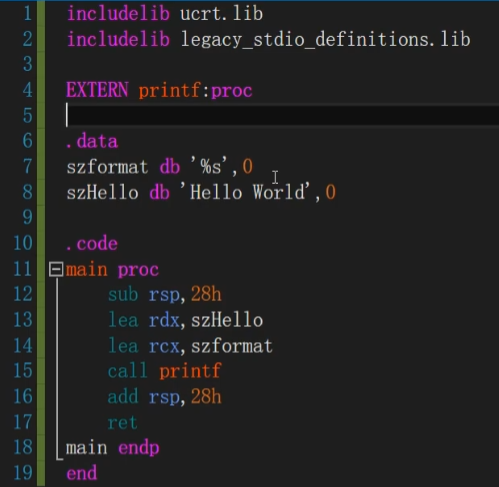Click 'call' instruction on line 15

pyautogui.click(x=128, y=371)
